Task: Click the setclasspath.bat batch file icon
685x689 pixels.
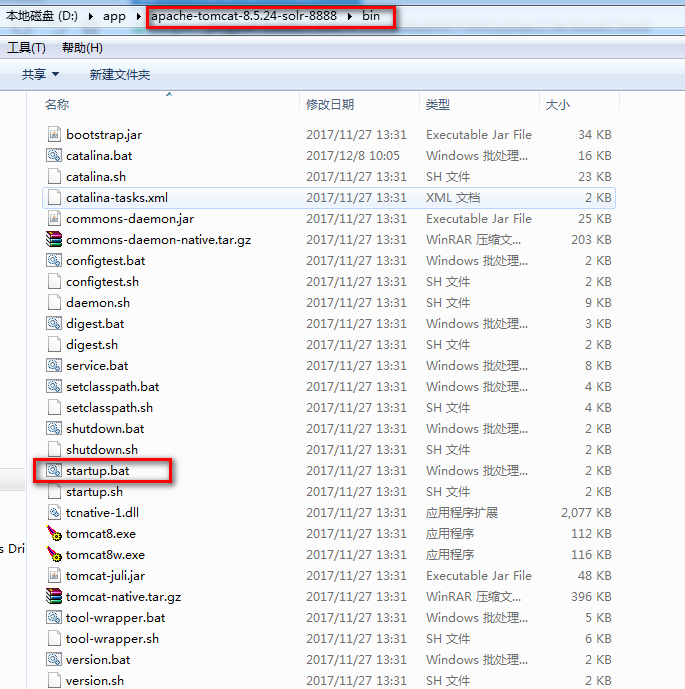Action: (x=54, y=386)
